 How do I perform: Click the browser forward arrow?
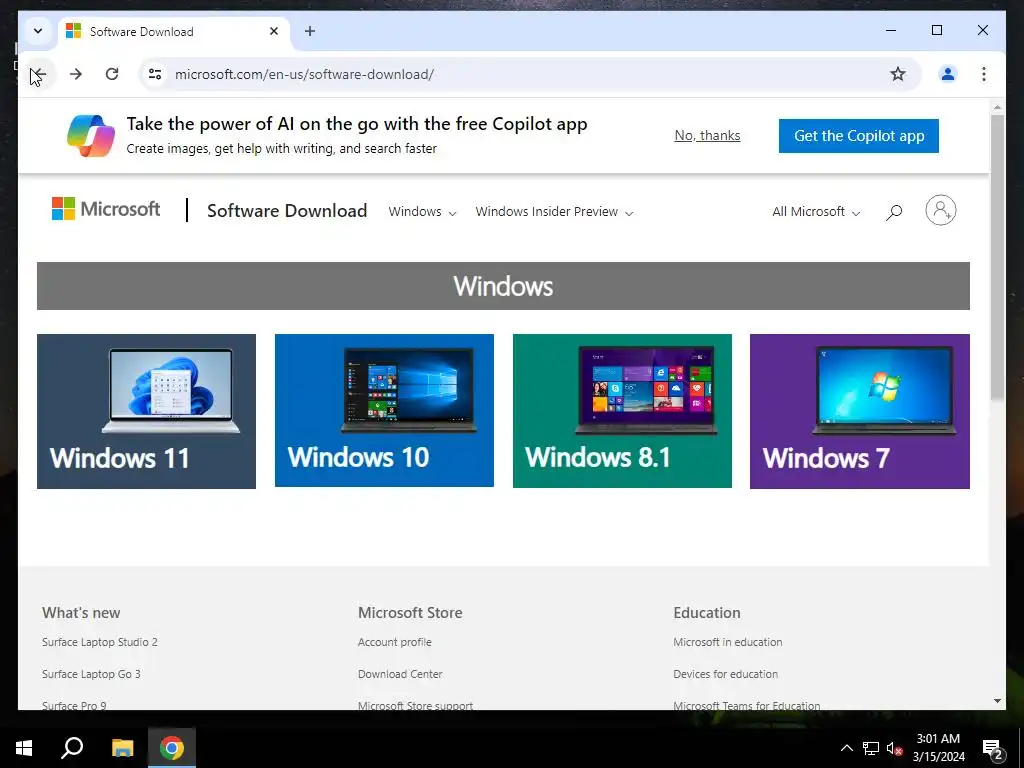(x=76, y=74)
